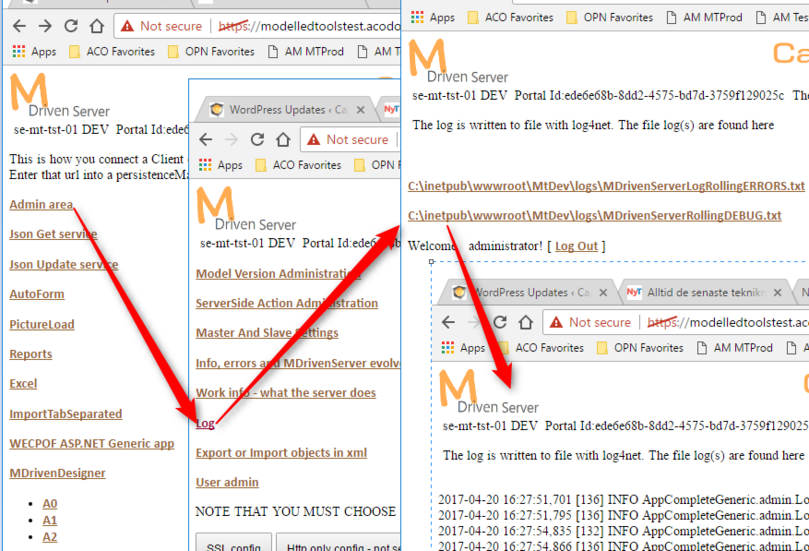Image resolution: width=809 pixels, height=551 pixels.
Task: Open ImportTabSeparated link
Action: point(66,414)
